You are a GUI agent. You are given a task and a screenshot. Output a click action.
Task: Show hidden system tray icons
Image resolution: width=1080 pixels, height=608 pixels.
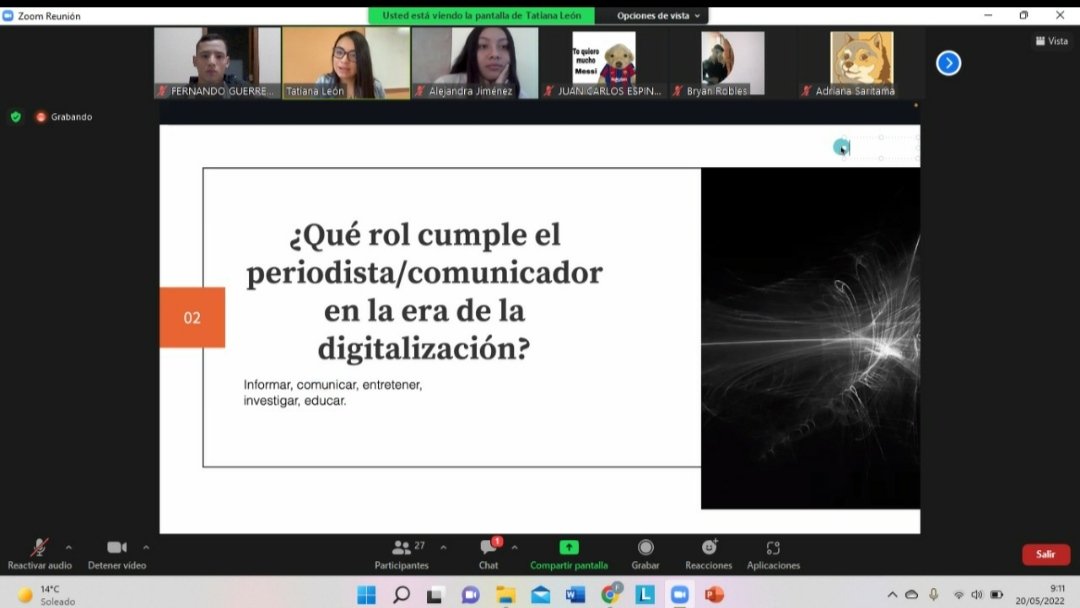pos(892,594)
